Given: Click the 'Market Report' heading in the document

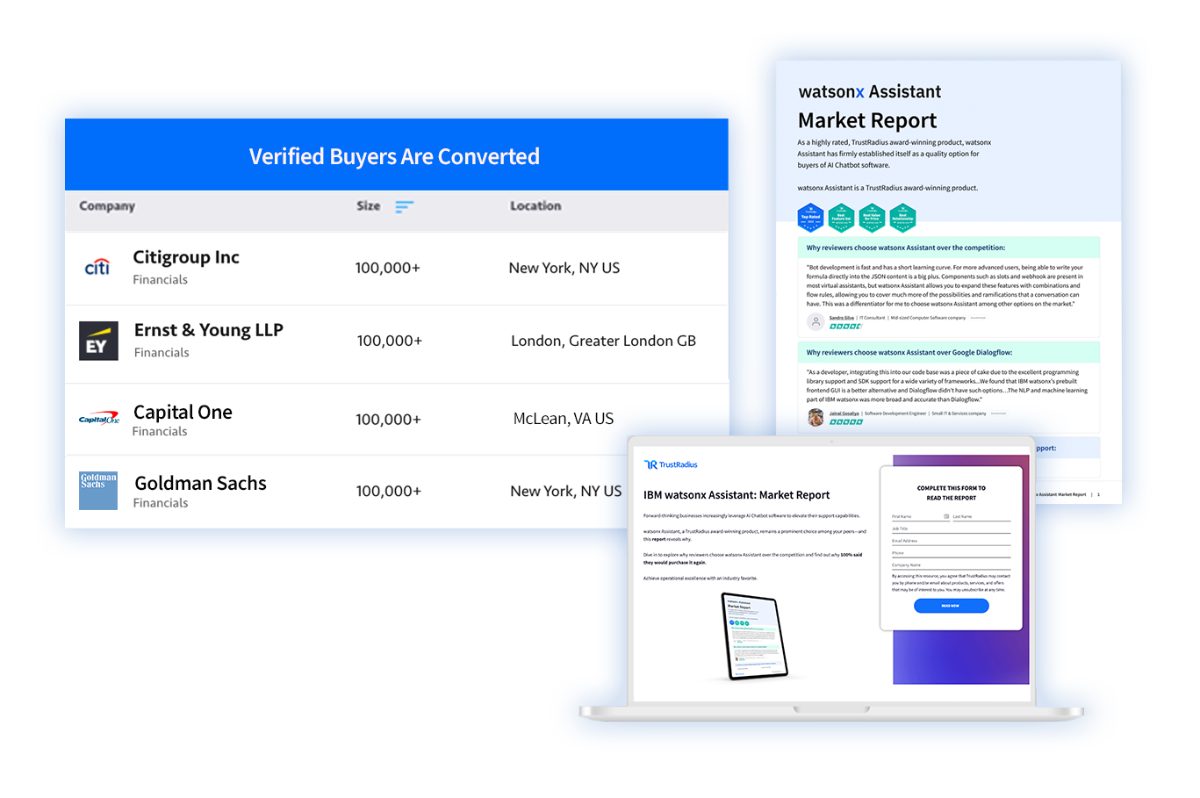Looking at the screenshot, I should [x=867, y=121].
